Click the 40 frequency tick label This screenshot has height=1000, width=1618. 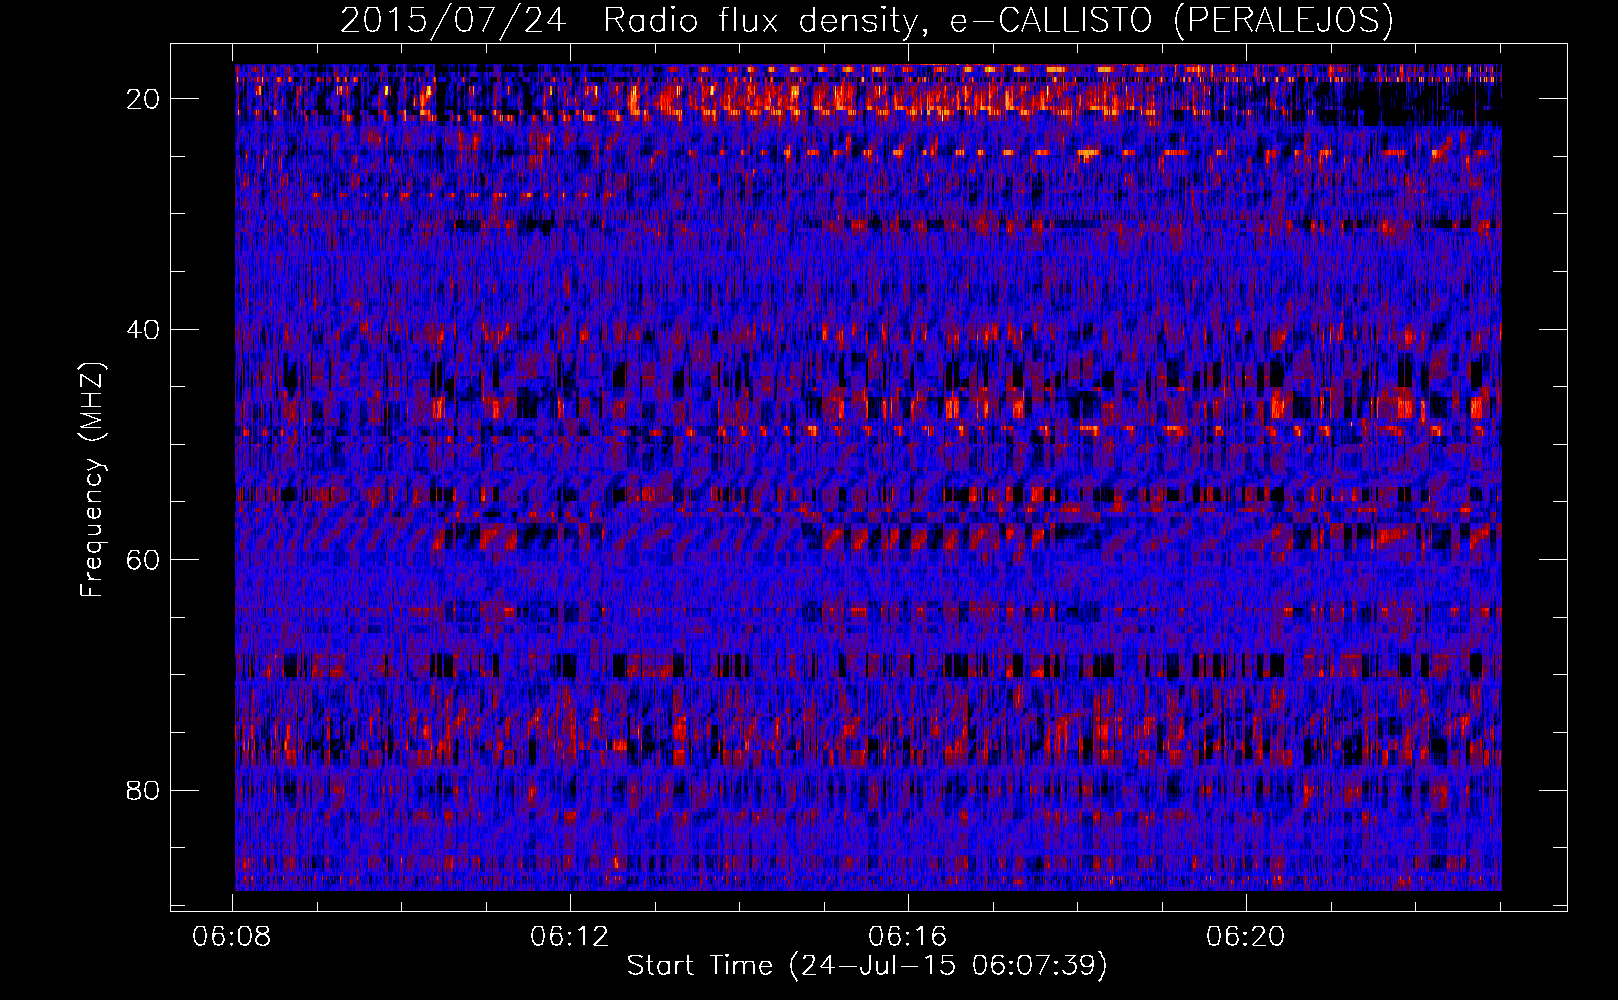pyautogui.click(x=144, y=330)
